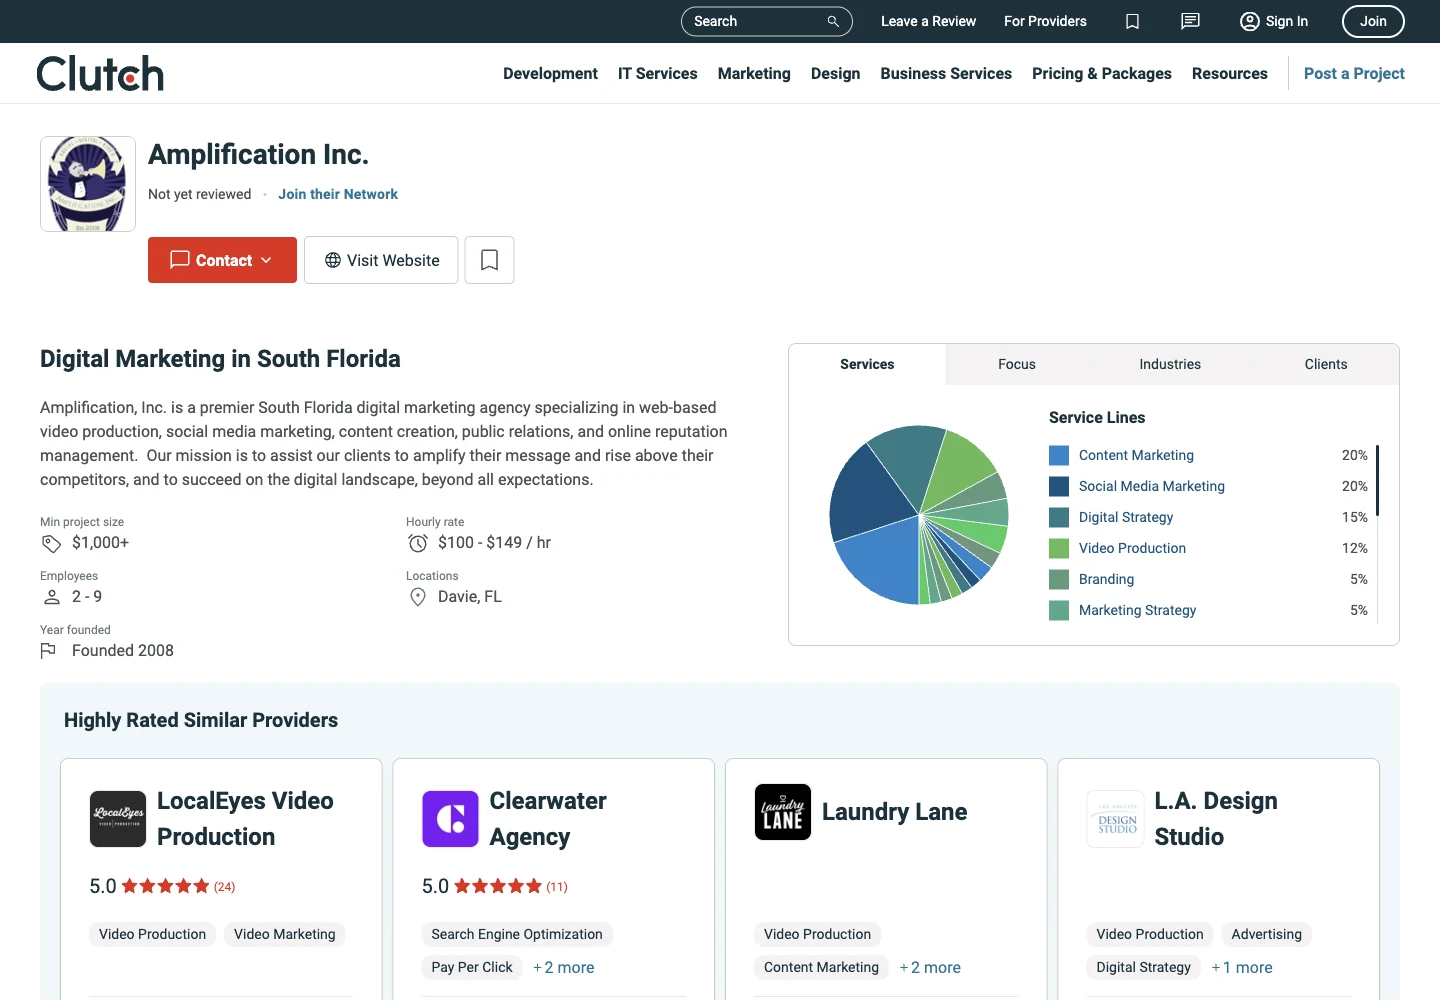Viewport: 1440px width, 1000px height.
Task: Open the Design menu
Action: (836, 73)
